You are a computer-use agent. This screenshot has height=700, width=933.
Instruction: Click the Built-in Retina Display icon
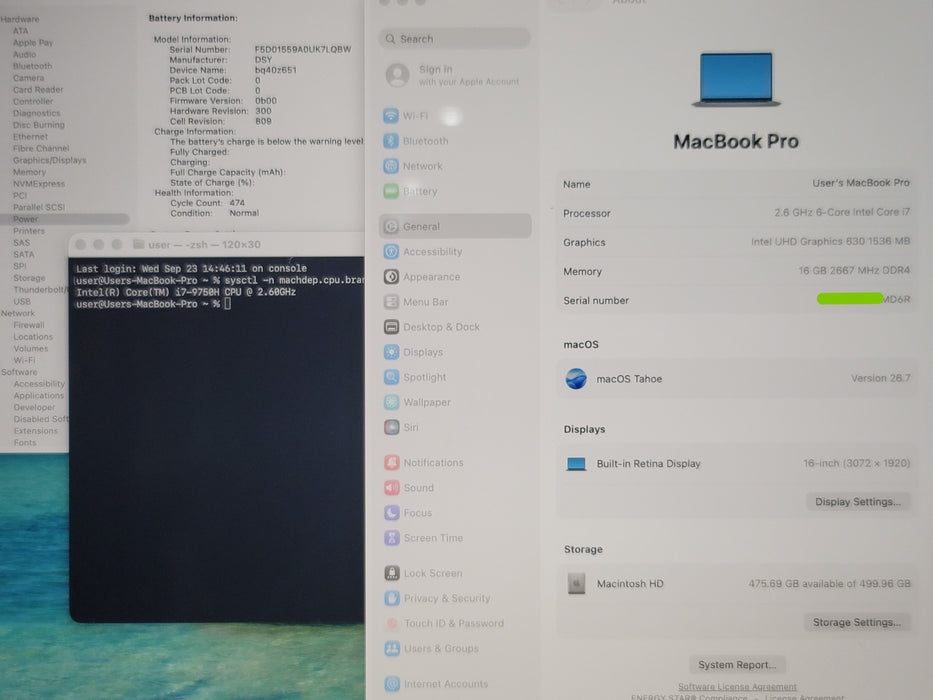(576, 464)
